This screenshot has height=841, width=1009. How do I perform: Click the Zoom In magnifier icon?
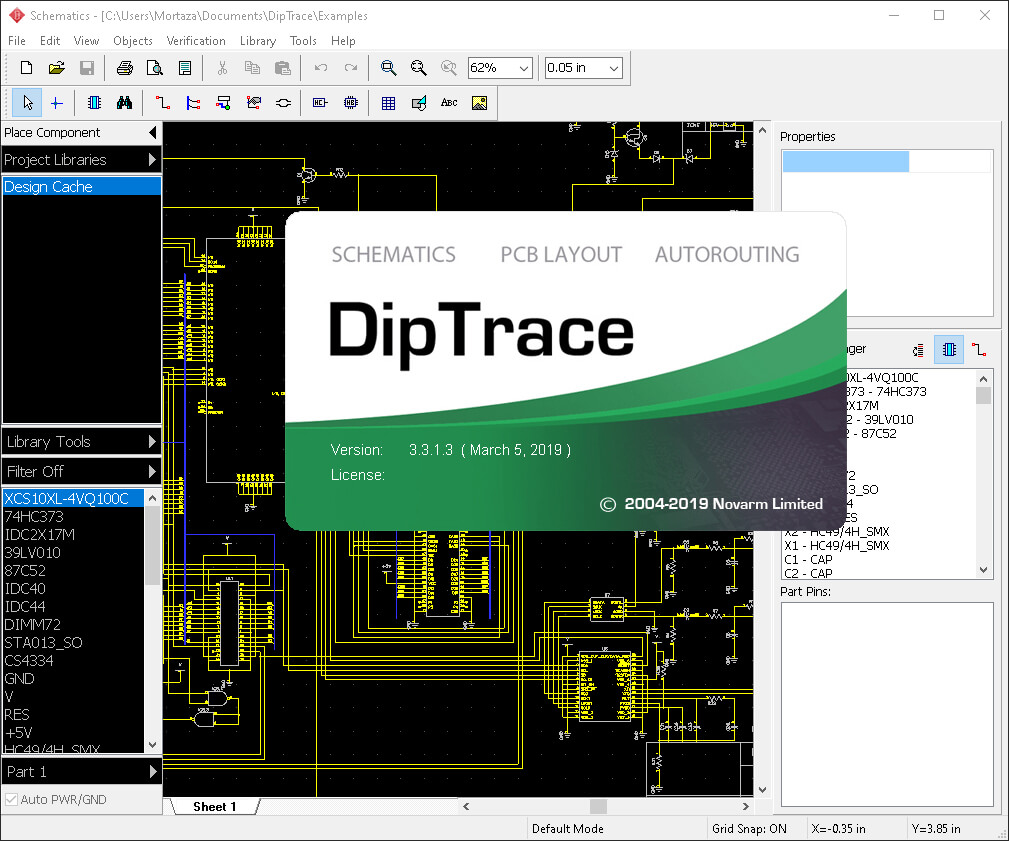tap(388, 68)
